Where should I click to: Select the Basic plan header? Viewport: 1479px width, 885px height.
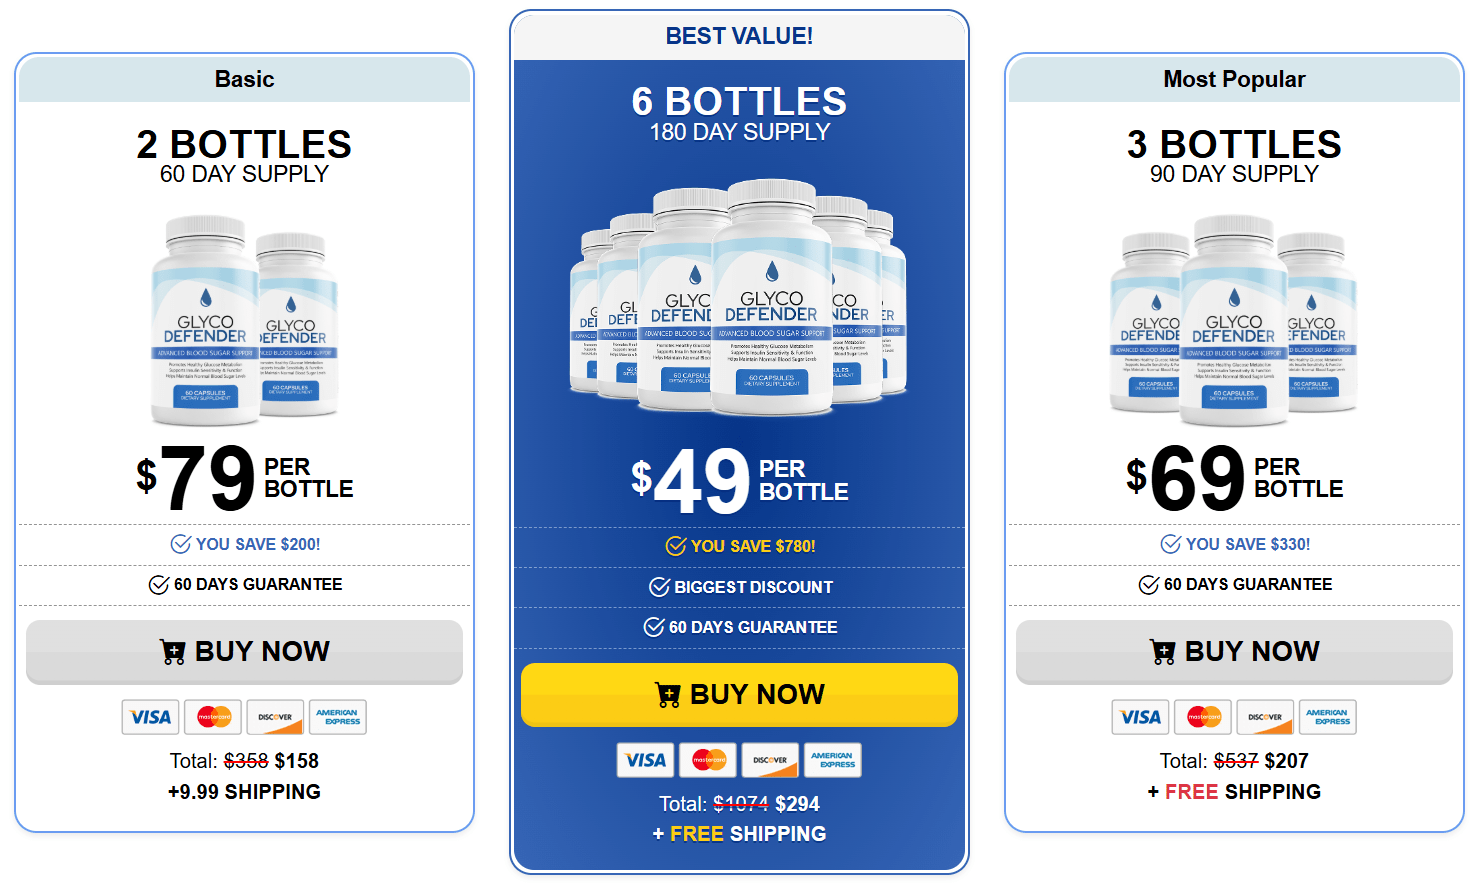[244, 79]
